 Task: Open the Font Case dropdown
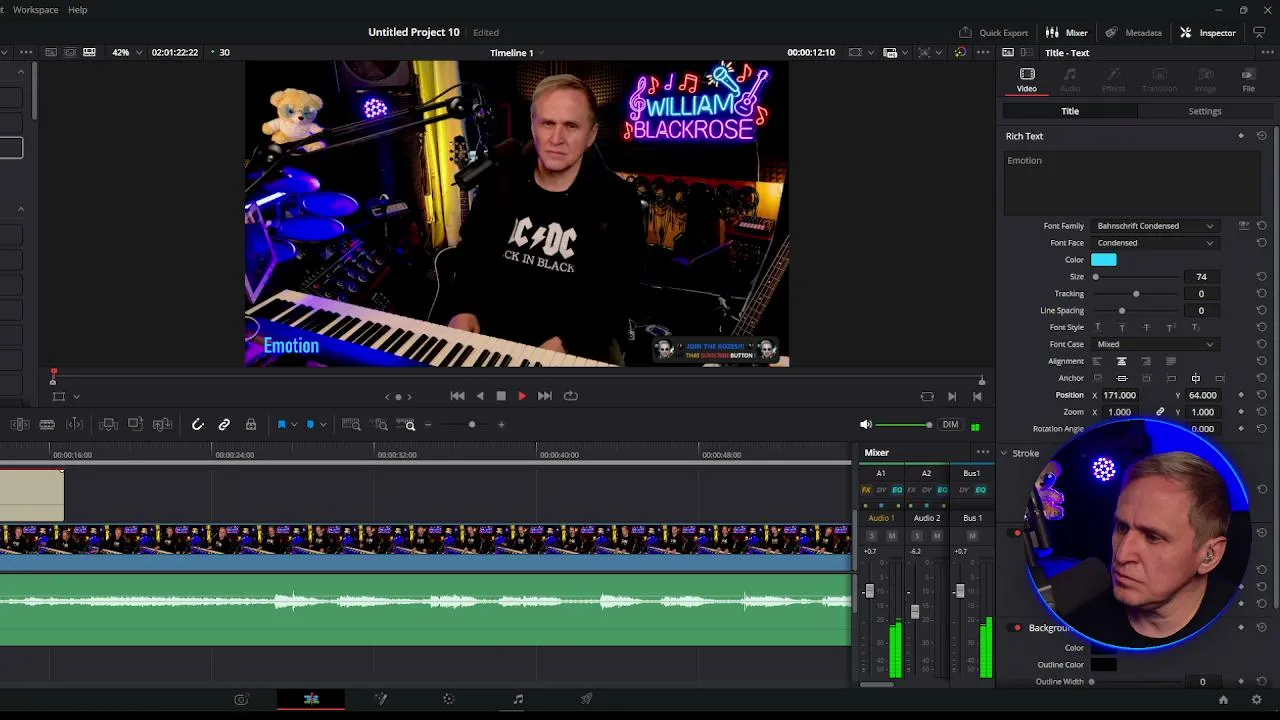(x=1155, y=344)
